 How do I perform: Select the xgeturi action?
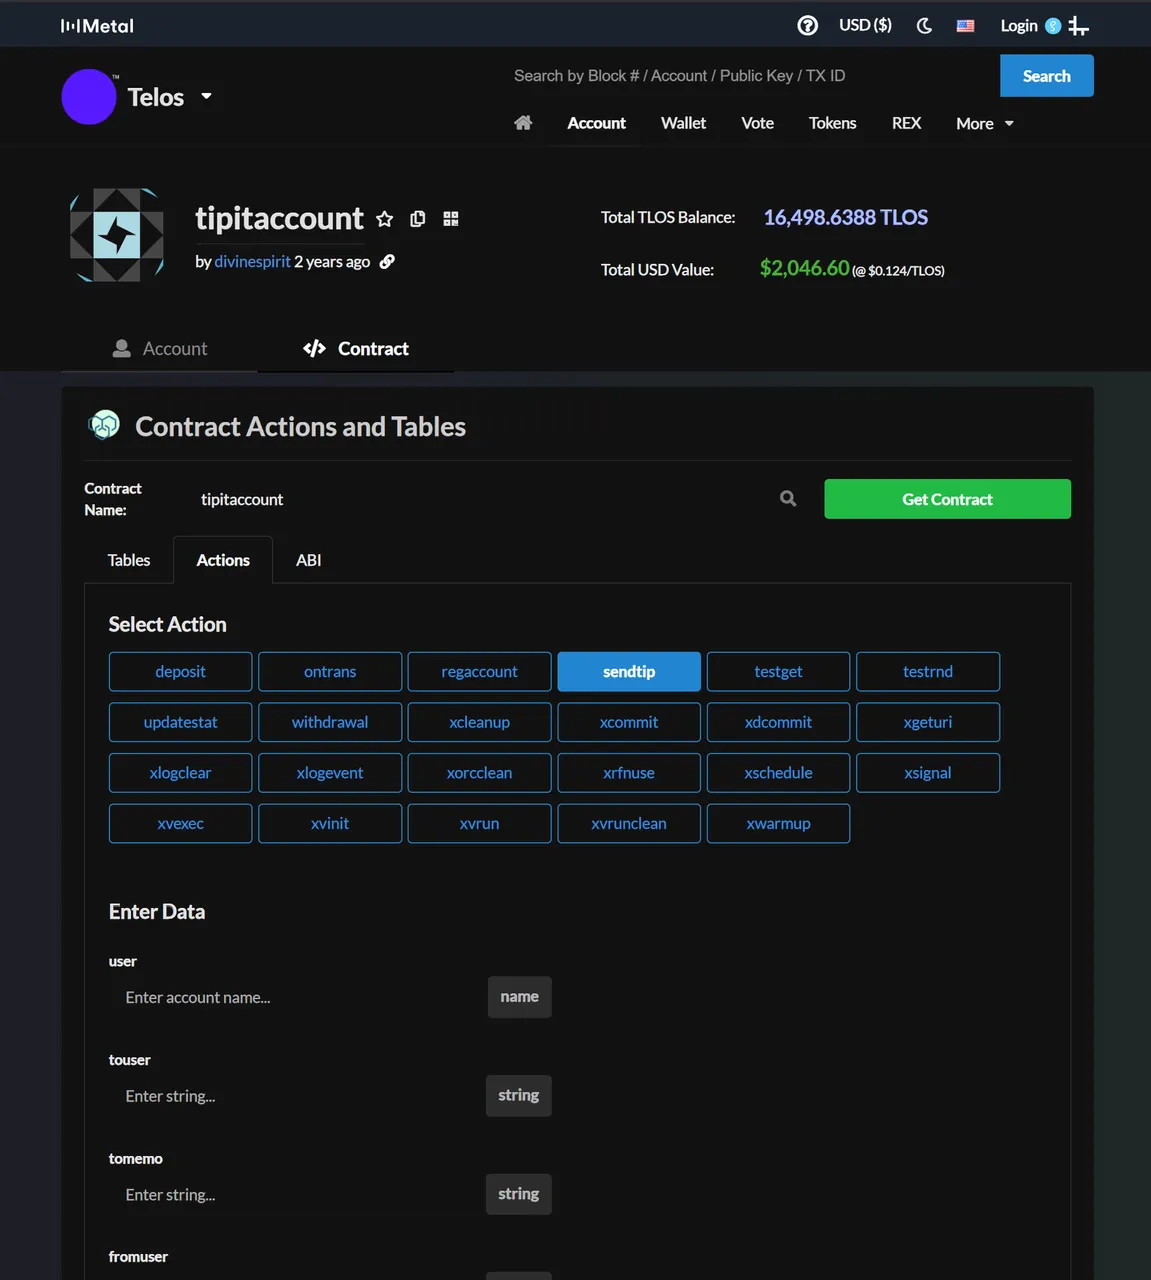click(928, 722)
